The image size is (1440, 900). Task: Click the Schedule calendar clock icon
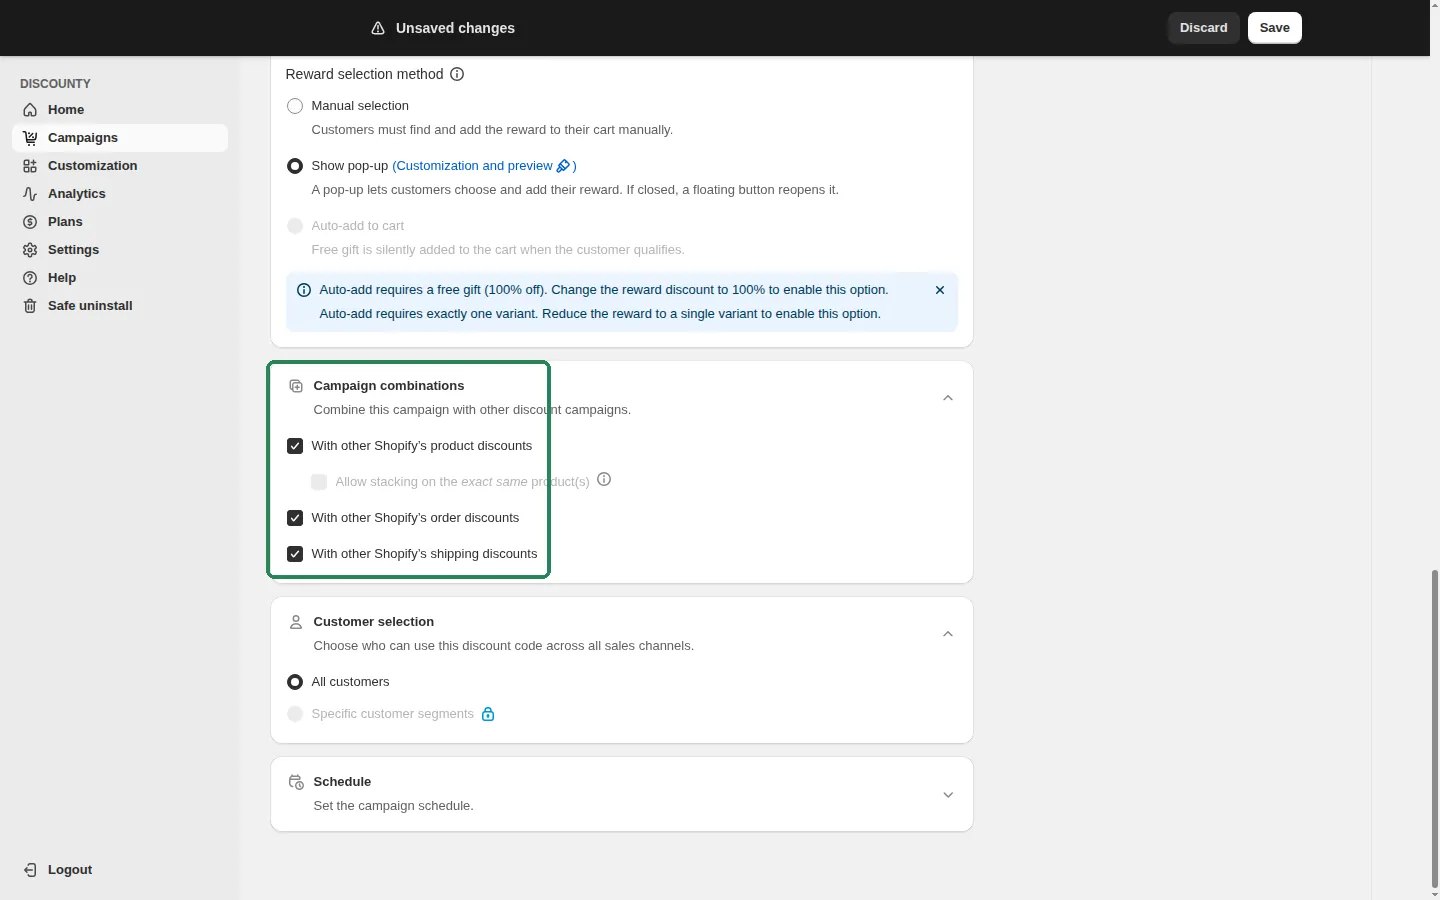(296, 782)
